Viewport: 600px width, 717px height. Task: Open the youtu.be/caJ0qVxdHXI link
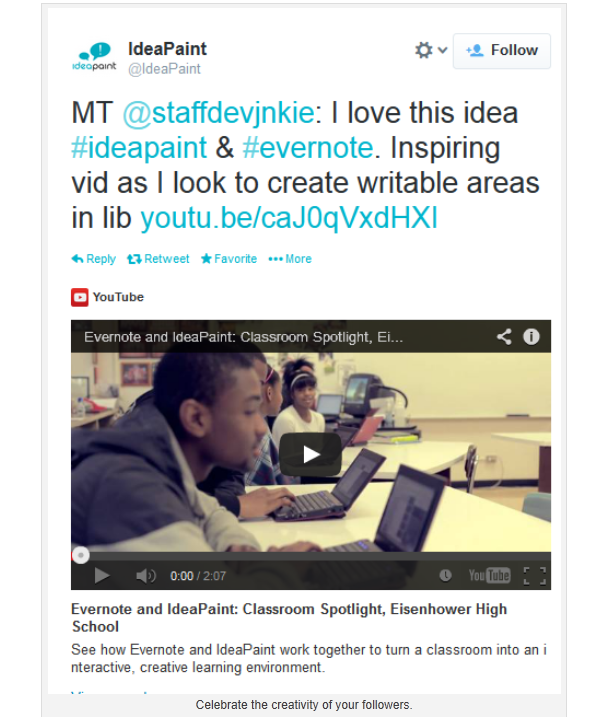pos(289,218)
